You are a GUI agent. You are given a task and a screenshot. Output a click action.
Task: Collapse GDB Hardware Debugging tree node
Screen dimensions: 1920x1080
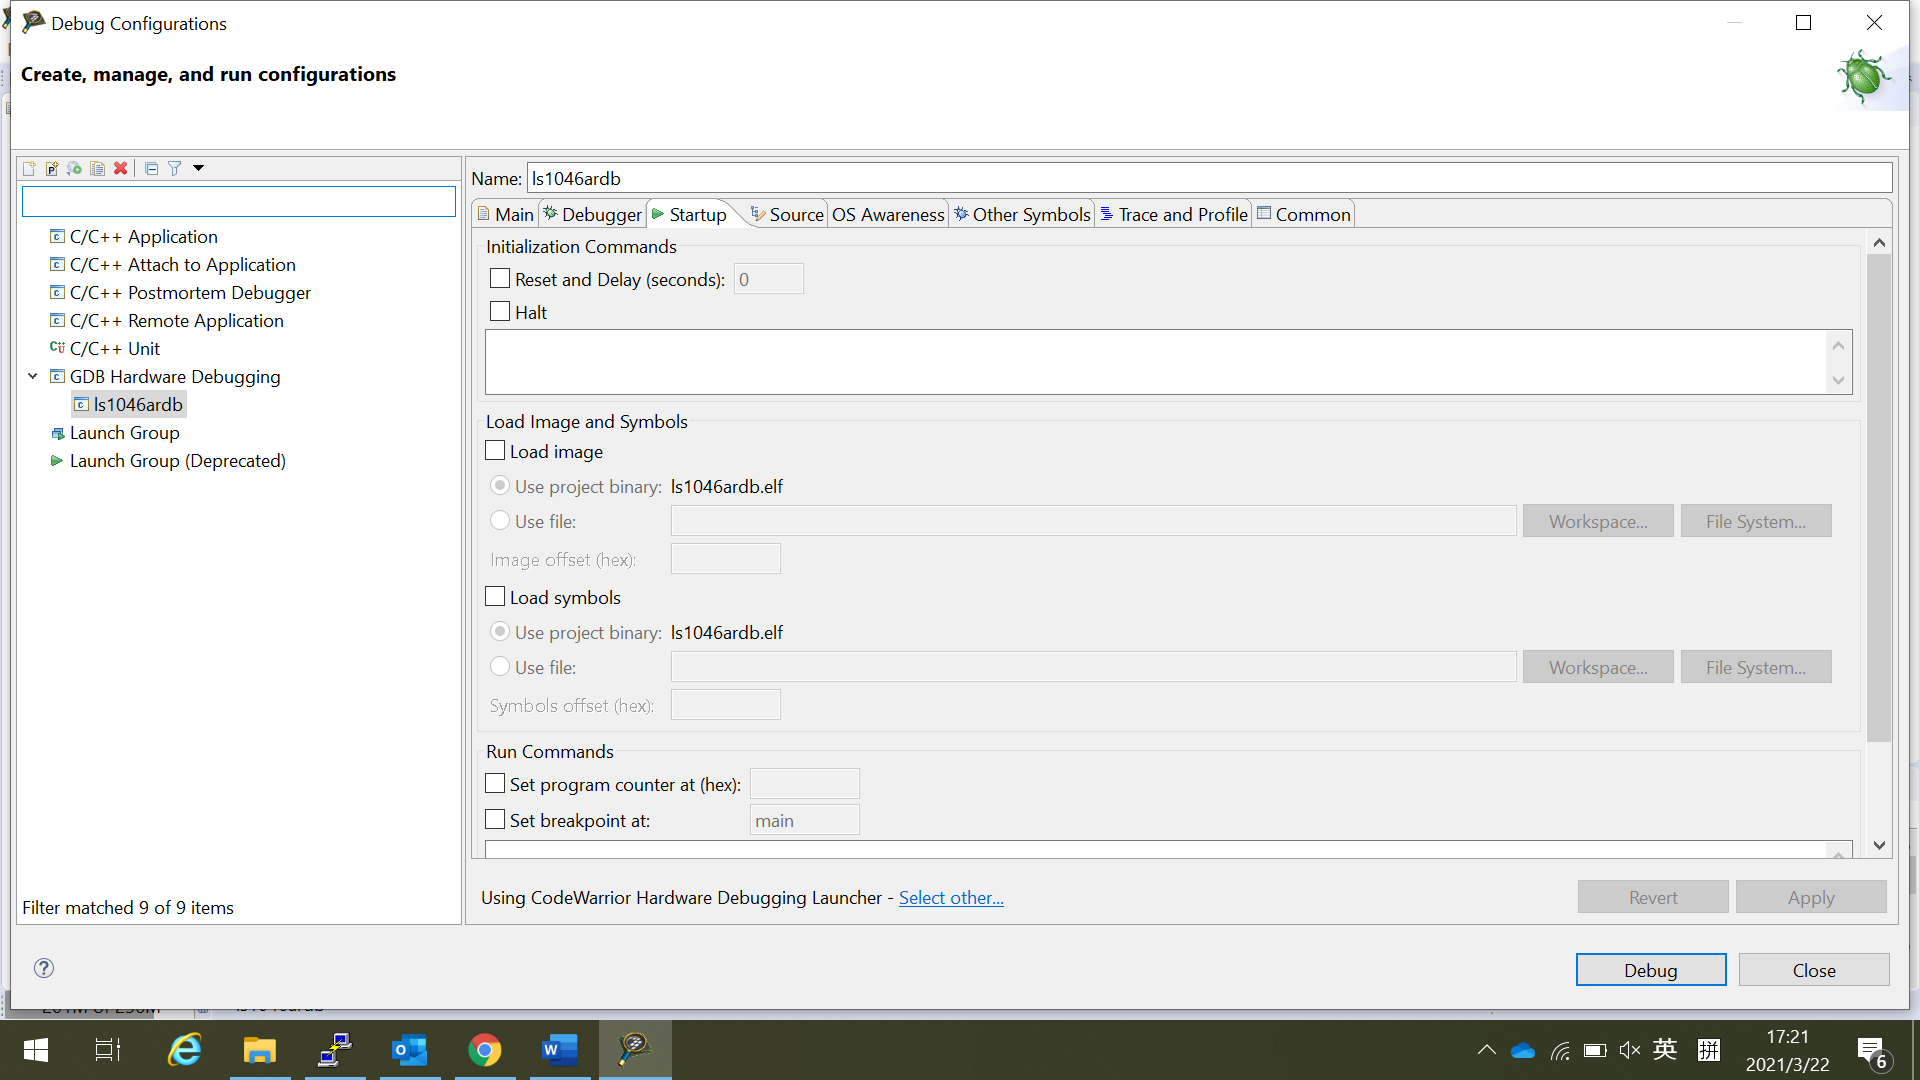coord(33,376)
